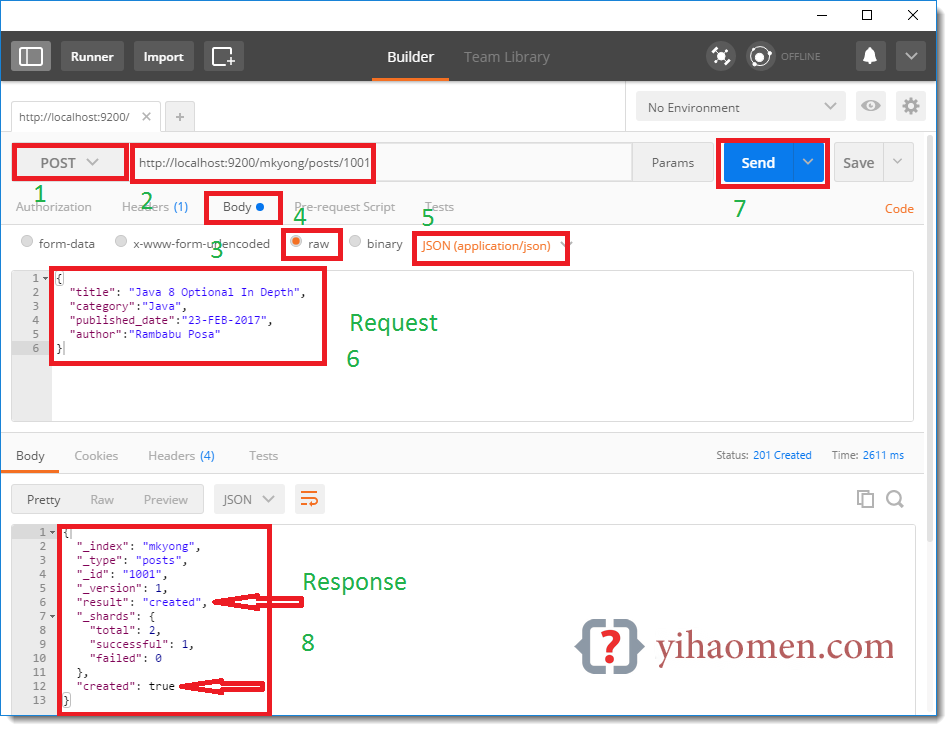
Task: Open JSON (application/json) content type dropdown
Action: (497, 246)
